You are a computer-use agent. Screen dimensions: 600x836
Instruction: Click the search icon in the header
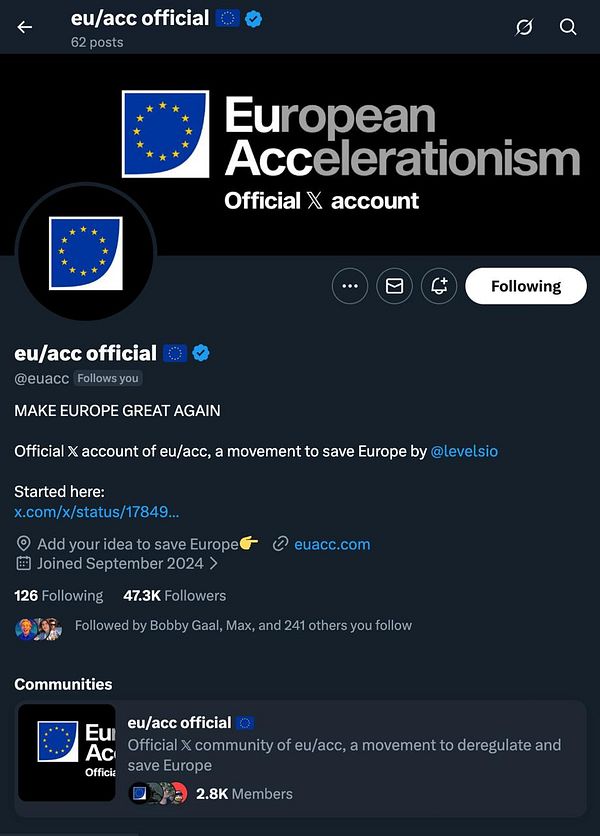pos(568,27)
